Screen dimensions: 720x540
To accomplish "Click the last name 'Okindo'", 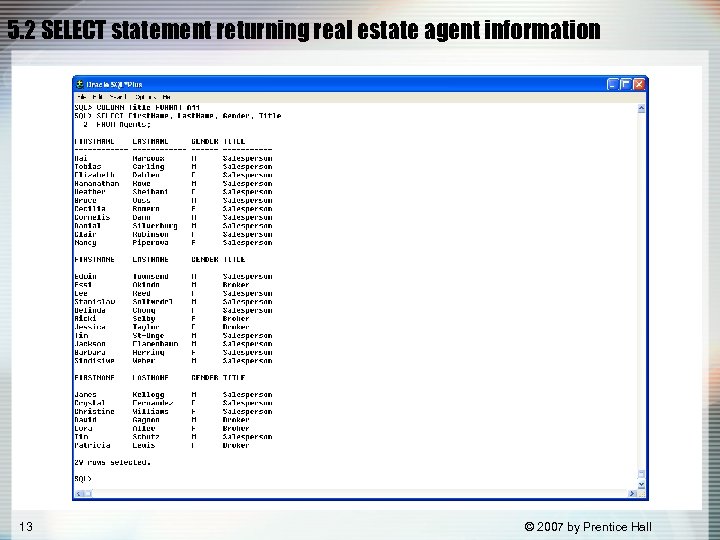I will click(146, 285).
